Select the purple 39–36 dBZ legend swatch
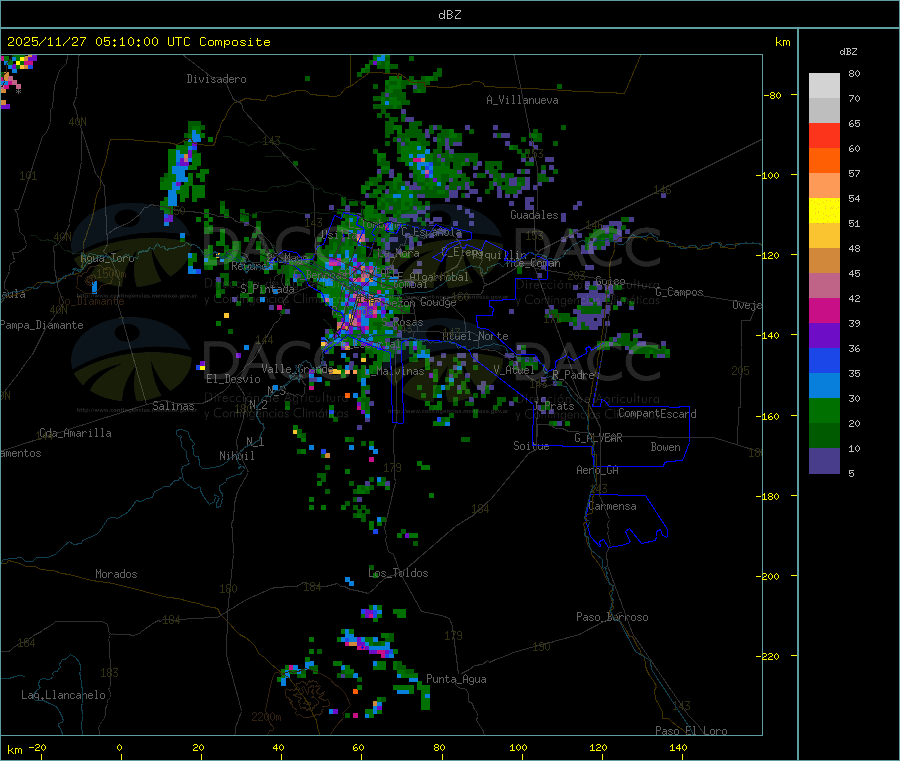 pos(824,336)
